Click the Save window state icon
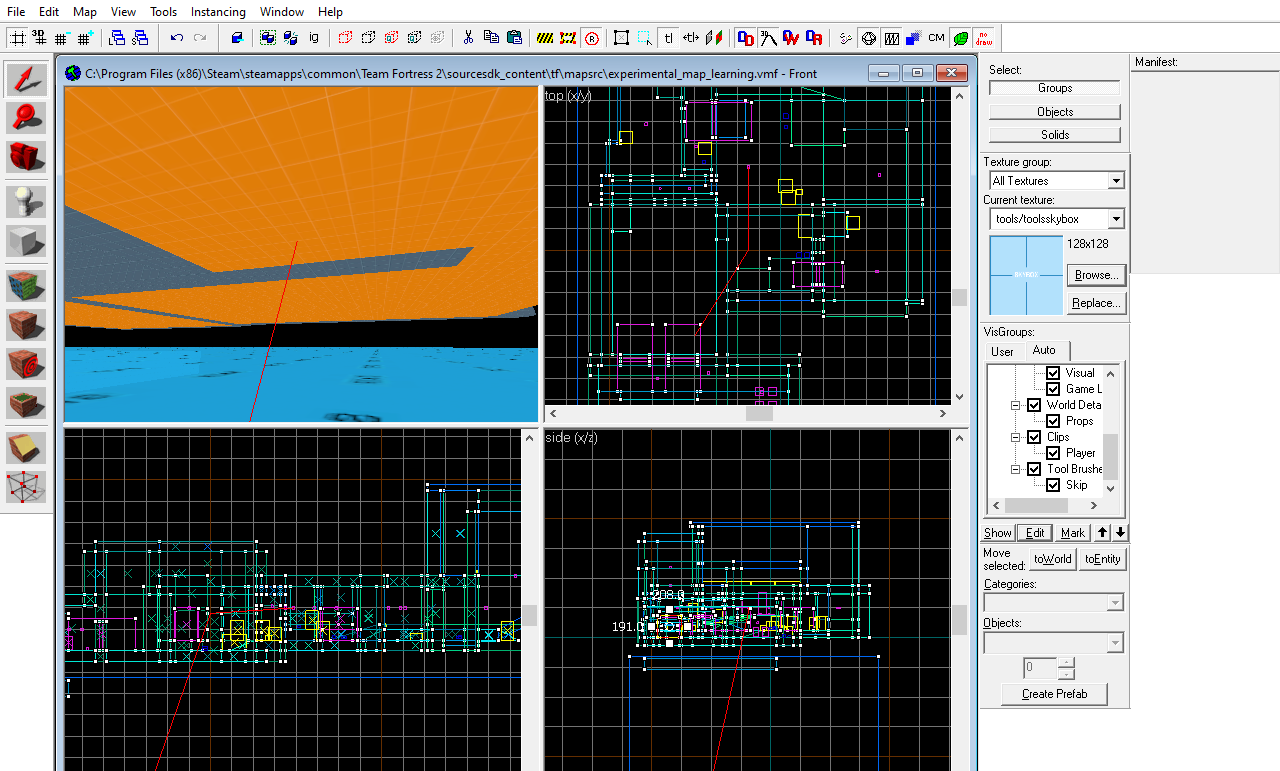The image size is (1280, 771). 140,38
